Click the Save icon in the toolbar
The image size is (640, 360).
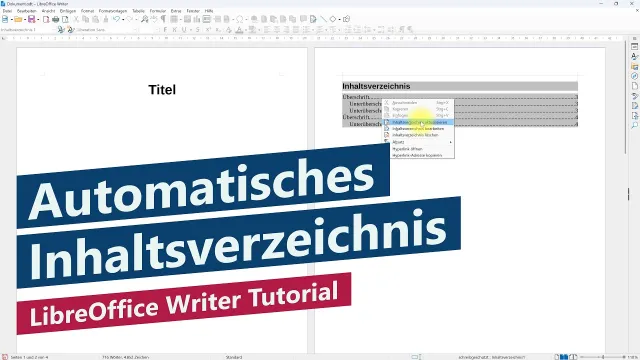[x=31, y=19]
